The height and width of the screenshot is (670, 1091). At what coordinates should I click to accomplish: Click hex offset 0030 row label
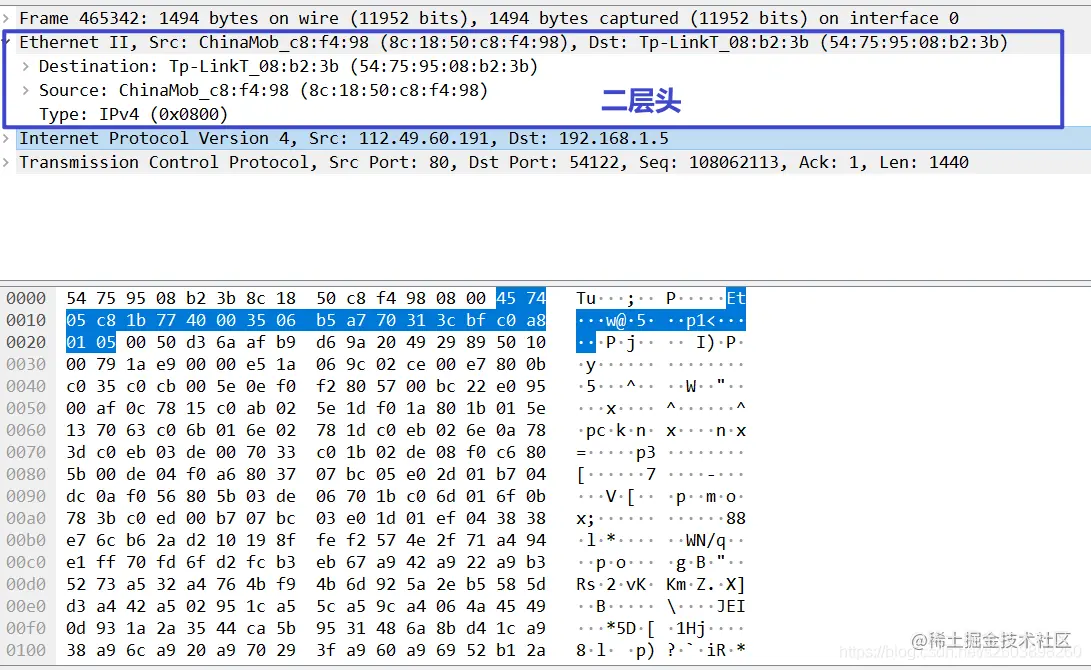26,365
